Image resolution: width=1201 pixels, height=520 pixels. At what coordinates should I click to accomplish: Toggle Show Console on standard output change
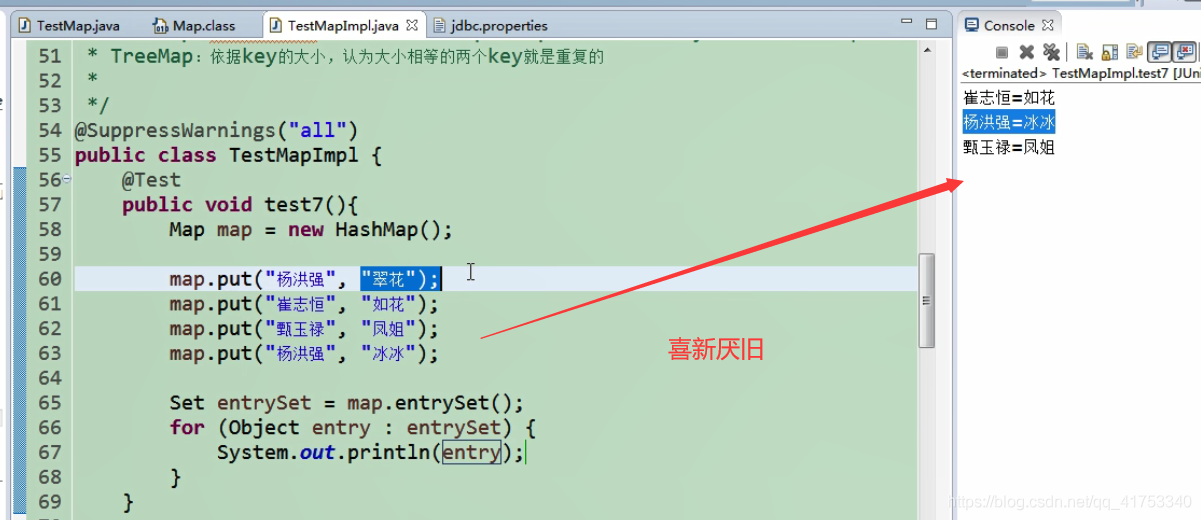point(1159,52)
